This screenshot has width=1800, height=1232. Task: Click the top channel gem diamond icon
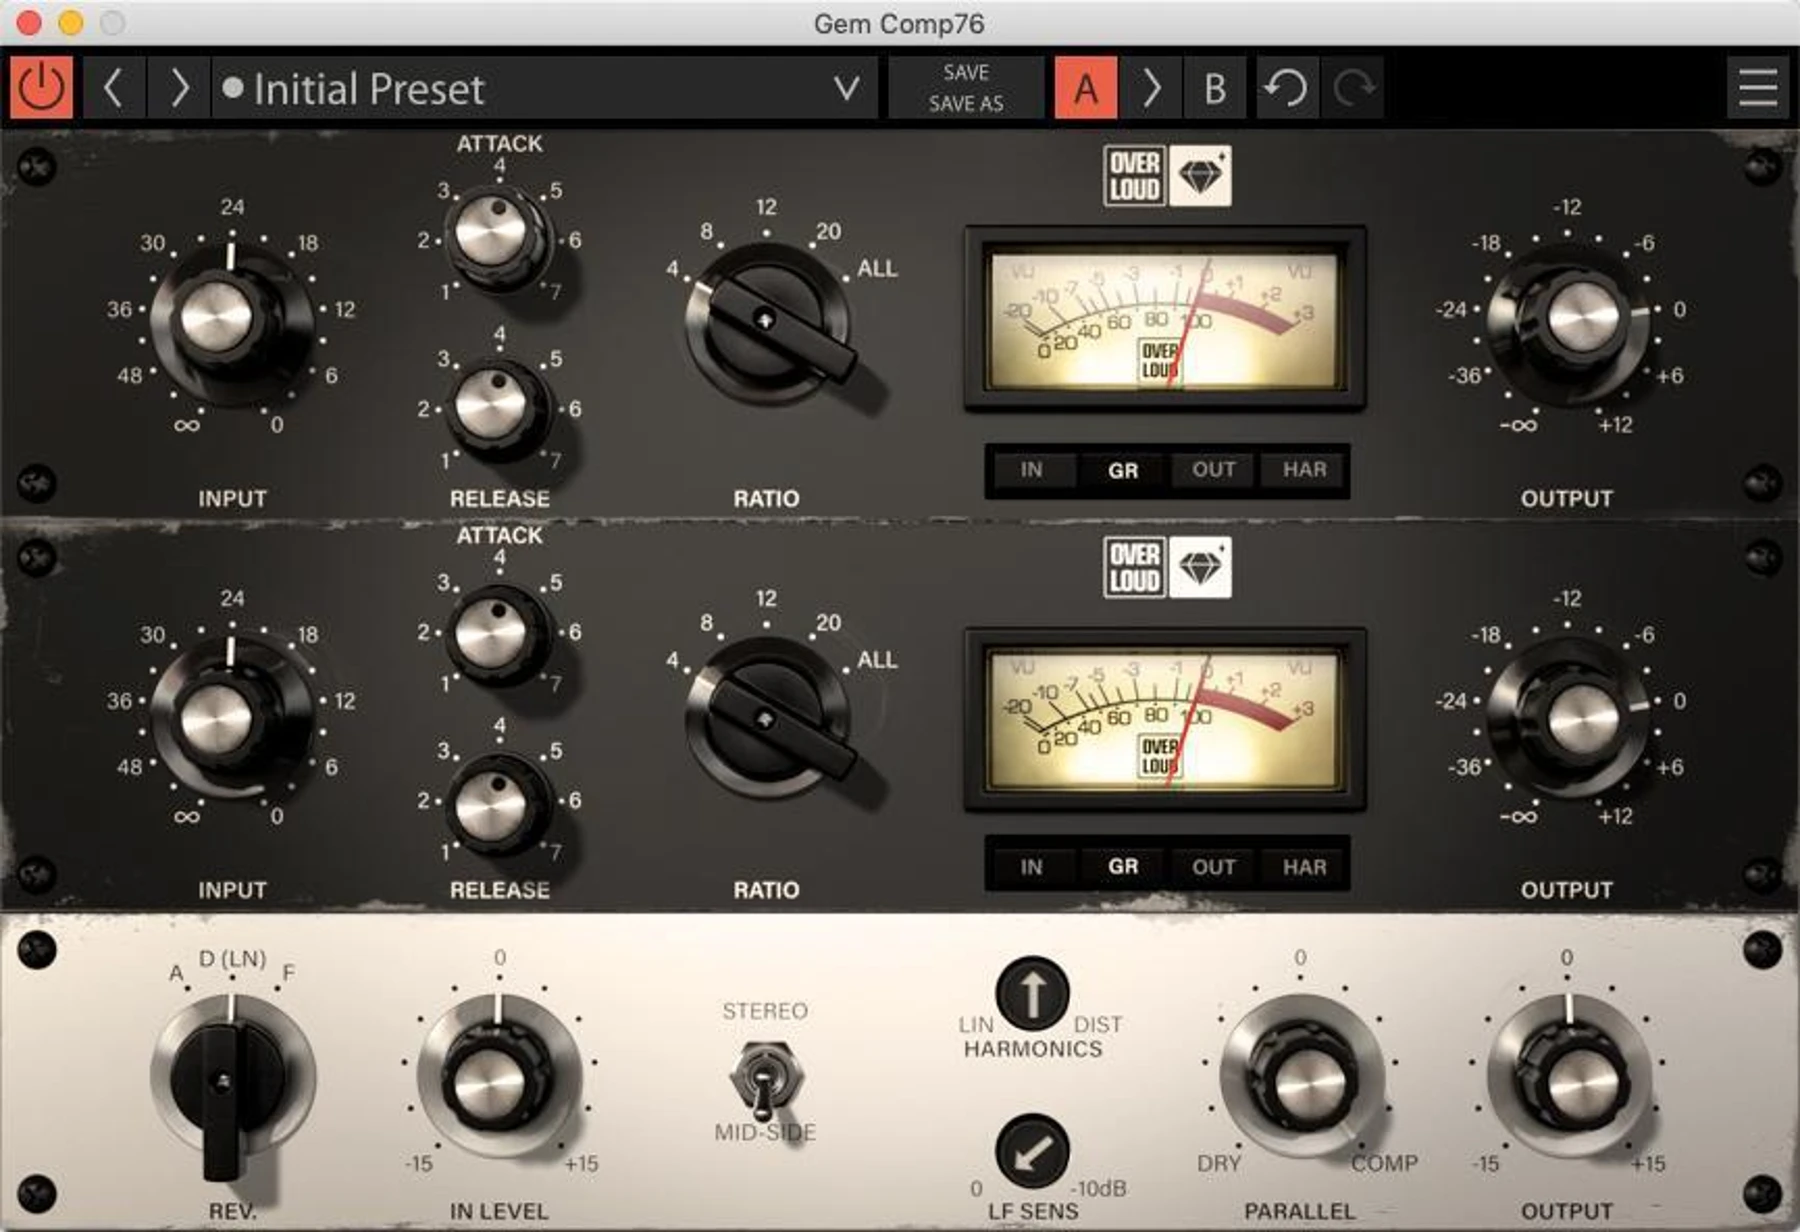pos(1200,176)
